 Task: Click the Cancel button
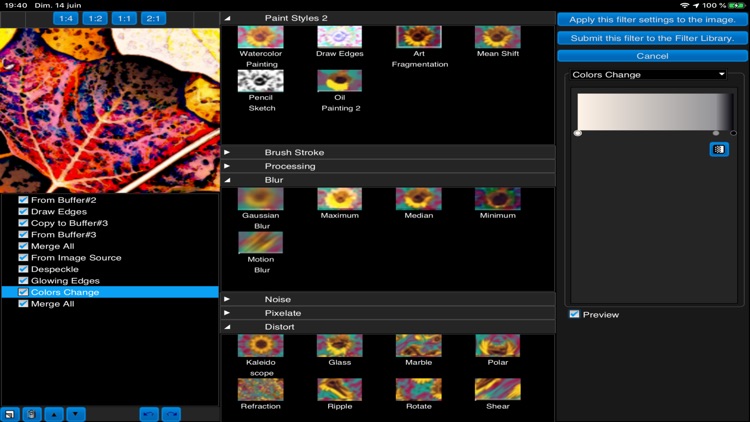[x=652, y=56]
